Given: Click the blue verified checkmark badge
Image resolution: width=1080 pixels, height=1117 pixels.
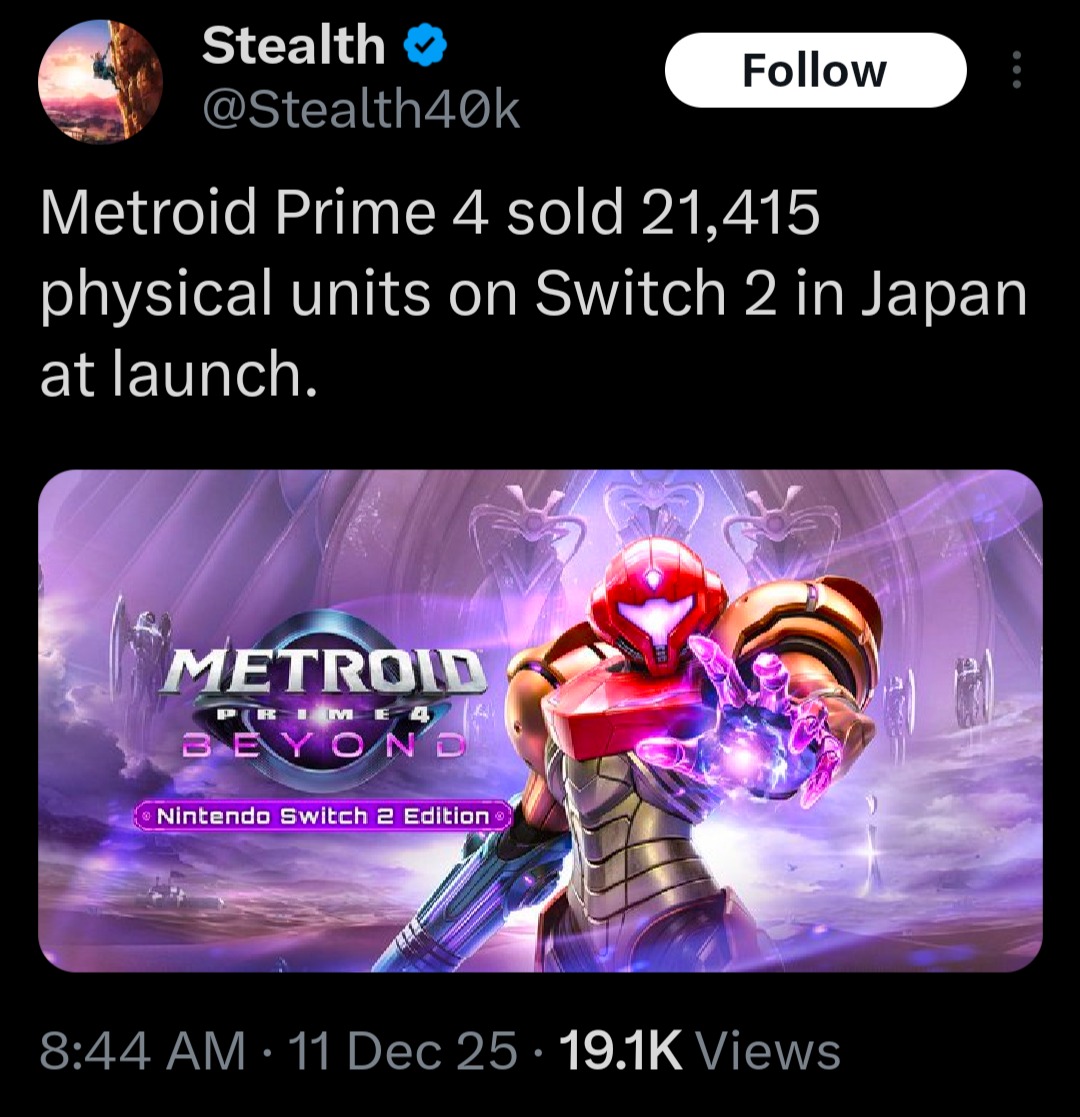Looking at the screenshot, I should pos(425,45).
